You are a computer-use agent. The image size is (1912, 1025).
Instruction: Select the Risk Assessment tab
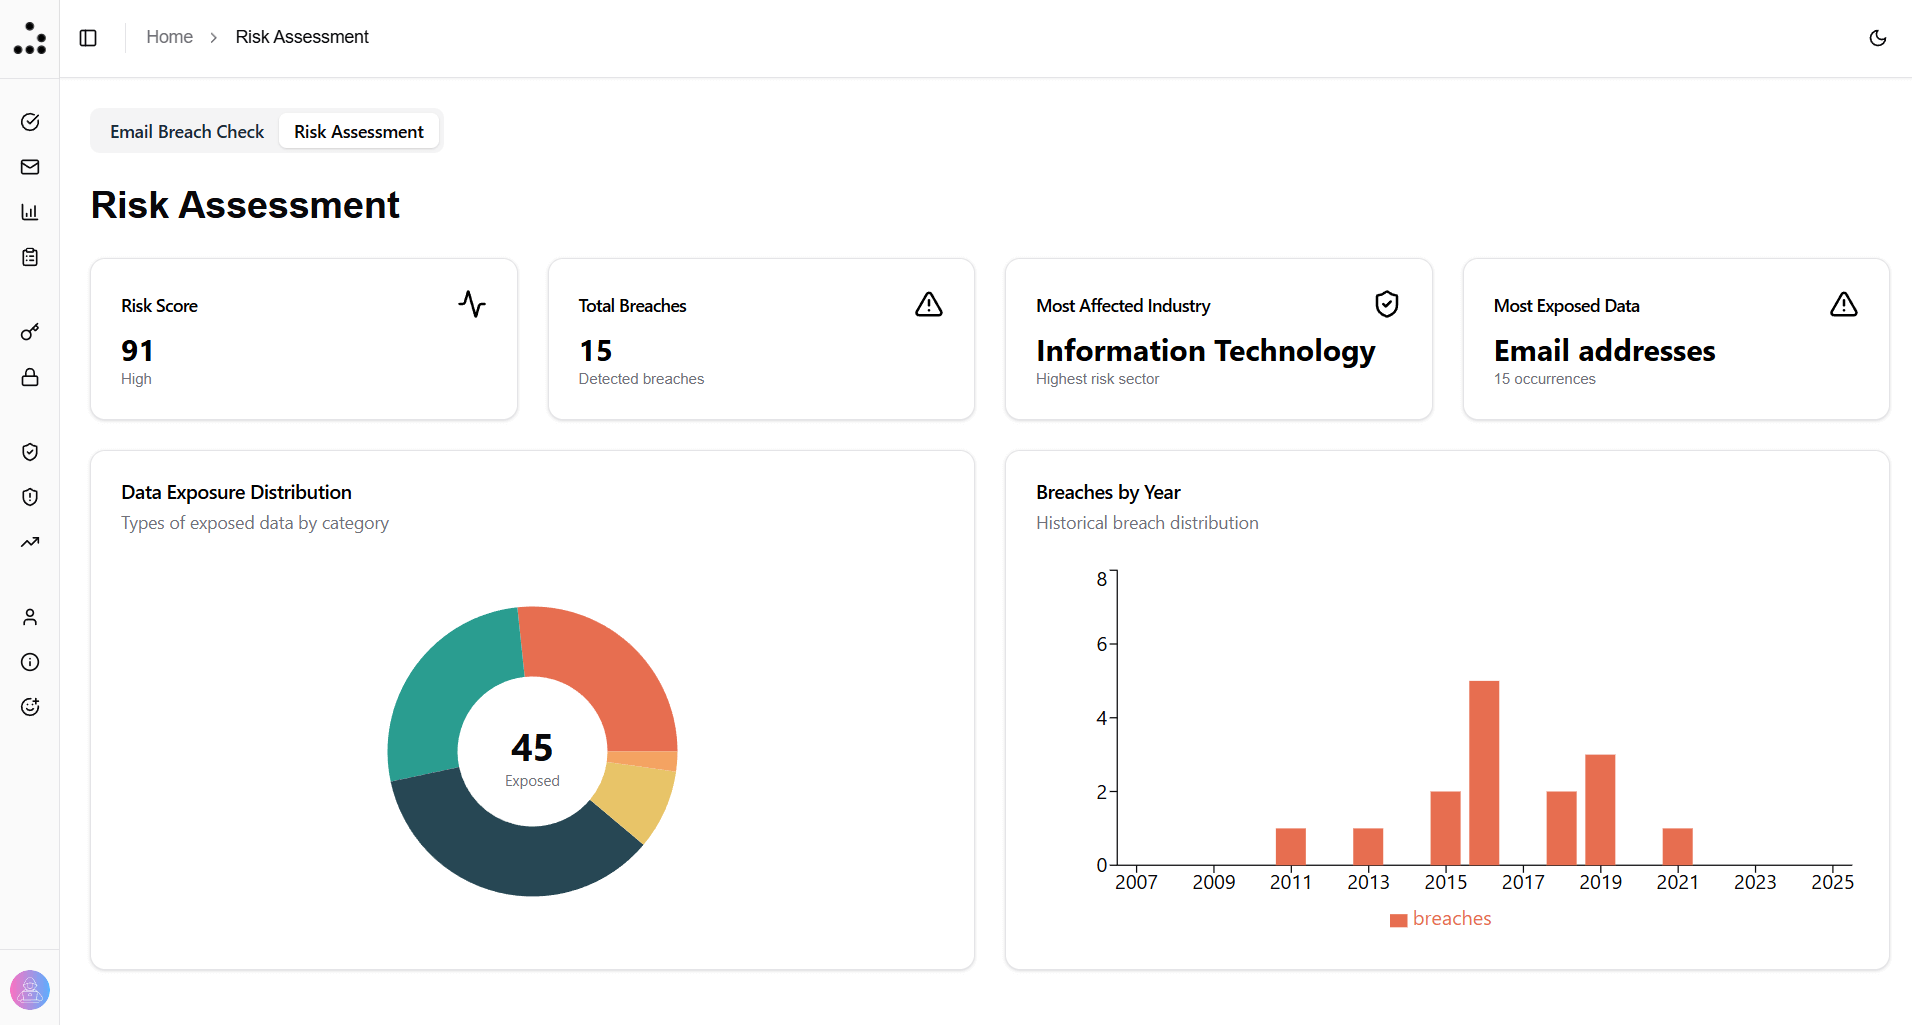pyautogui.click(x=359, y=131)
